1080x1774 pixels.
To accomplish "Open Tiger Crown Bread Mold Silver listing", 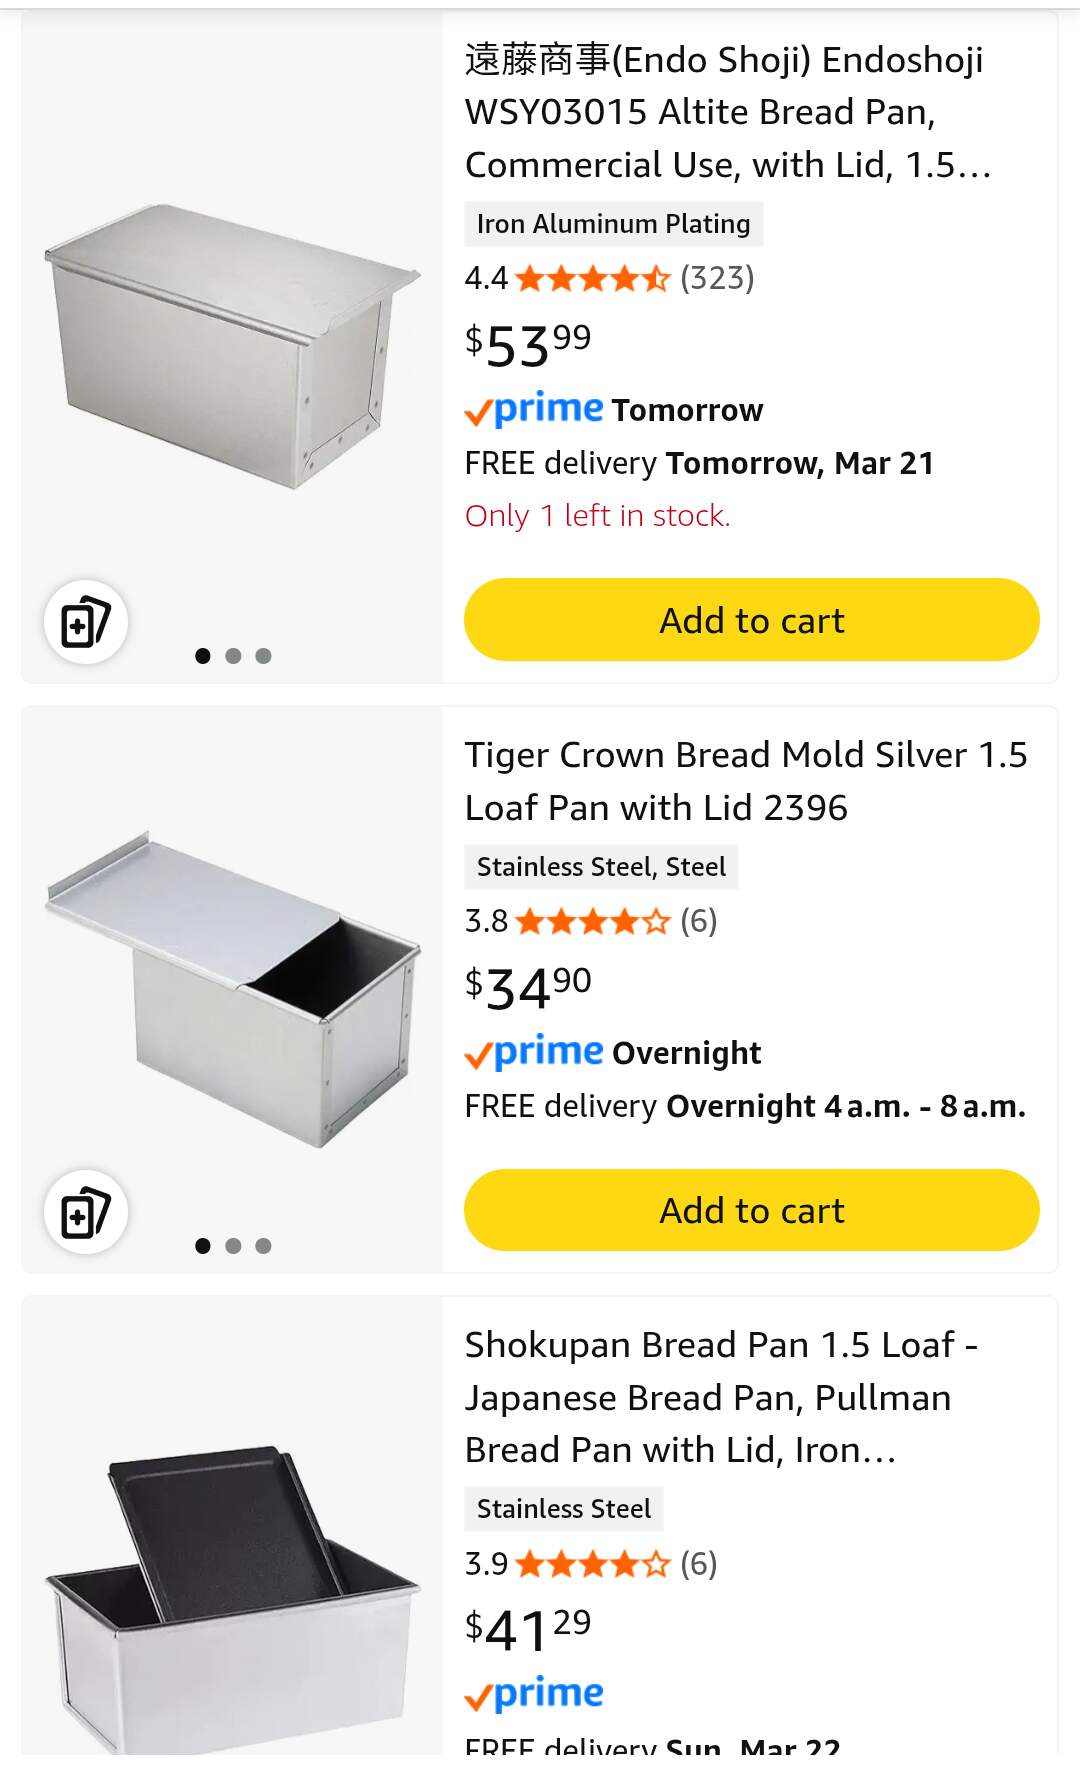I will click(745, 781).
